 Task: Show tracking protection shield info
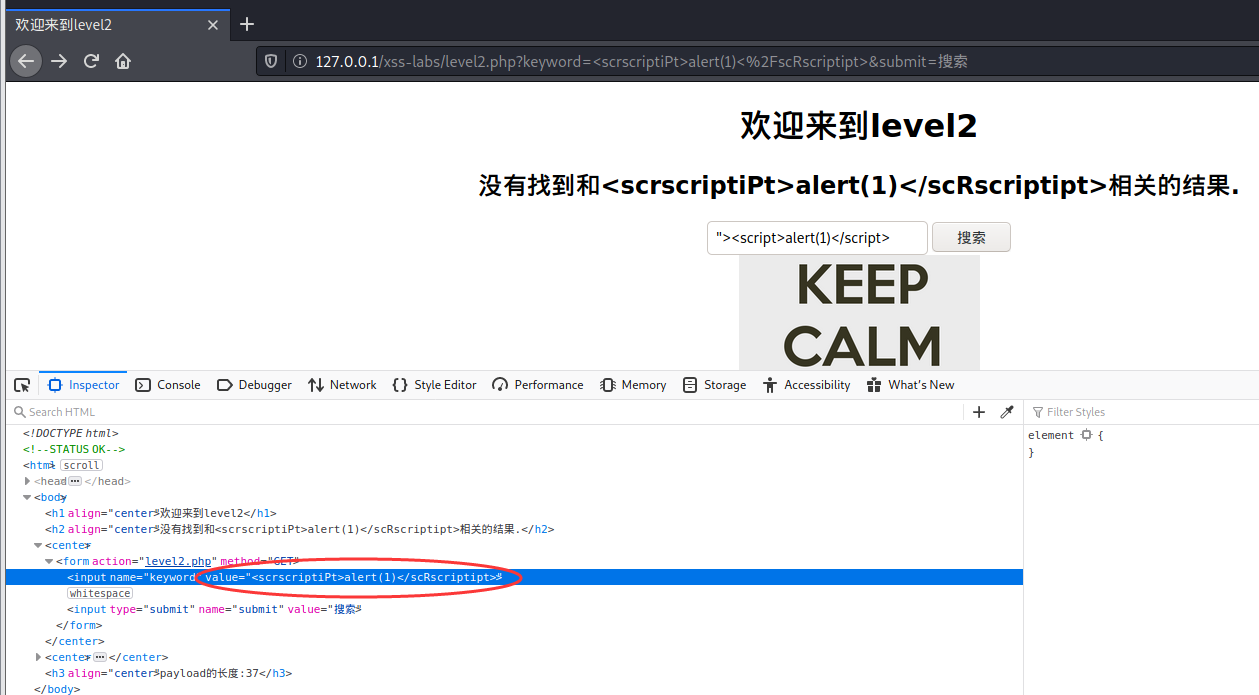[271, 61]
